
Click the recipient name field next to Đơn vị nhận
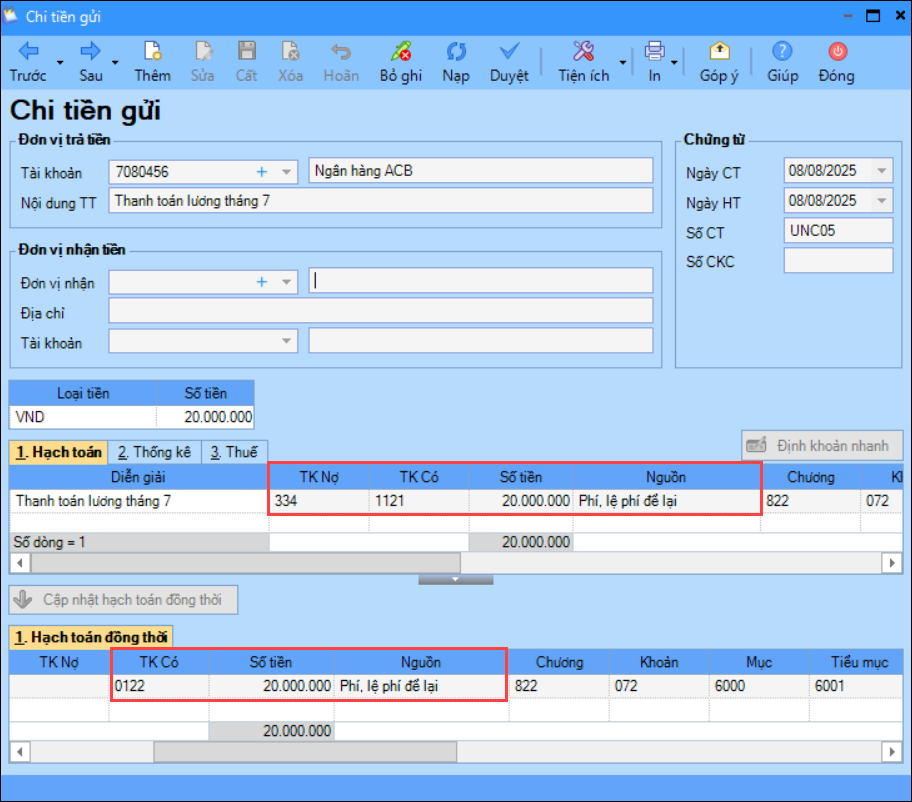point(480,281)
